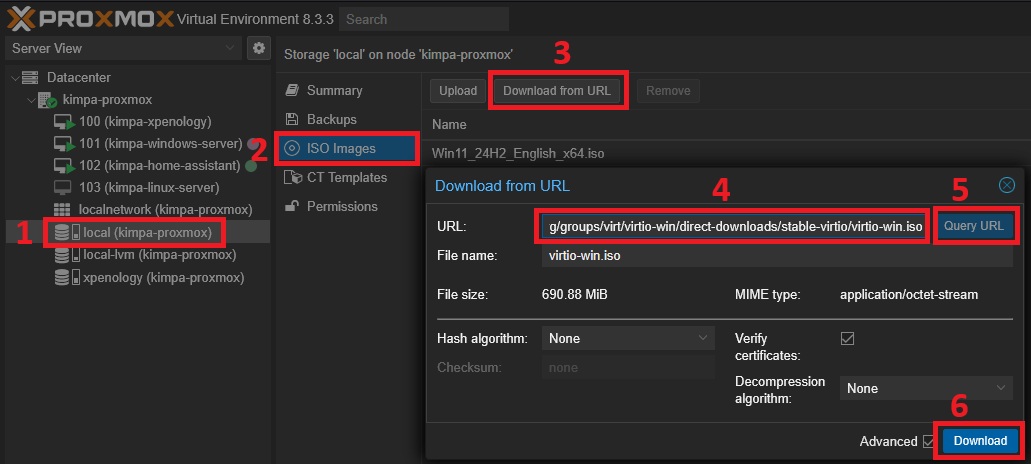Click the Datacenter server icon
Viewport: 1031px width, 464px height.
[30, 78]
